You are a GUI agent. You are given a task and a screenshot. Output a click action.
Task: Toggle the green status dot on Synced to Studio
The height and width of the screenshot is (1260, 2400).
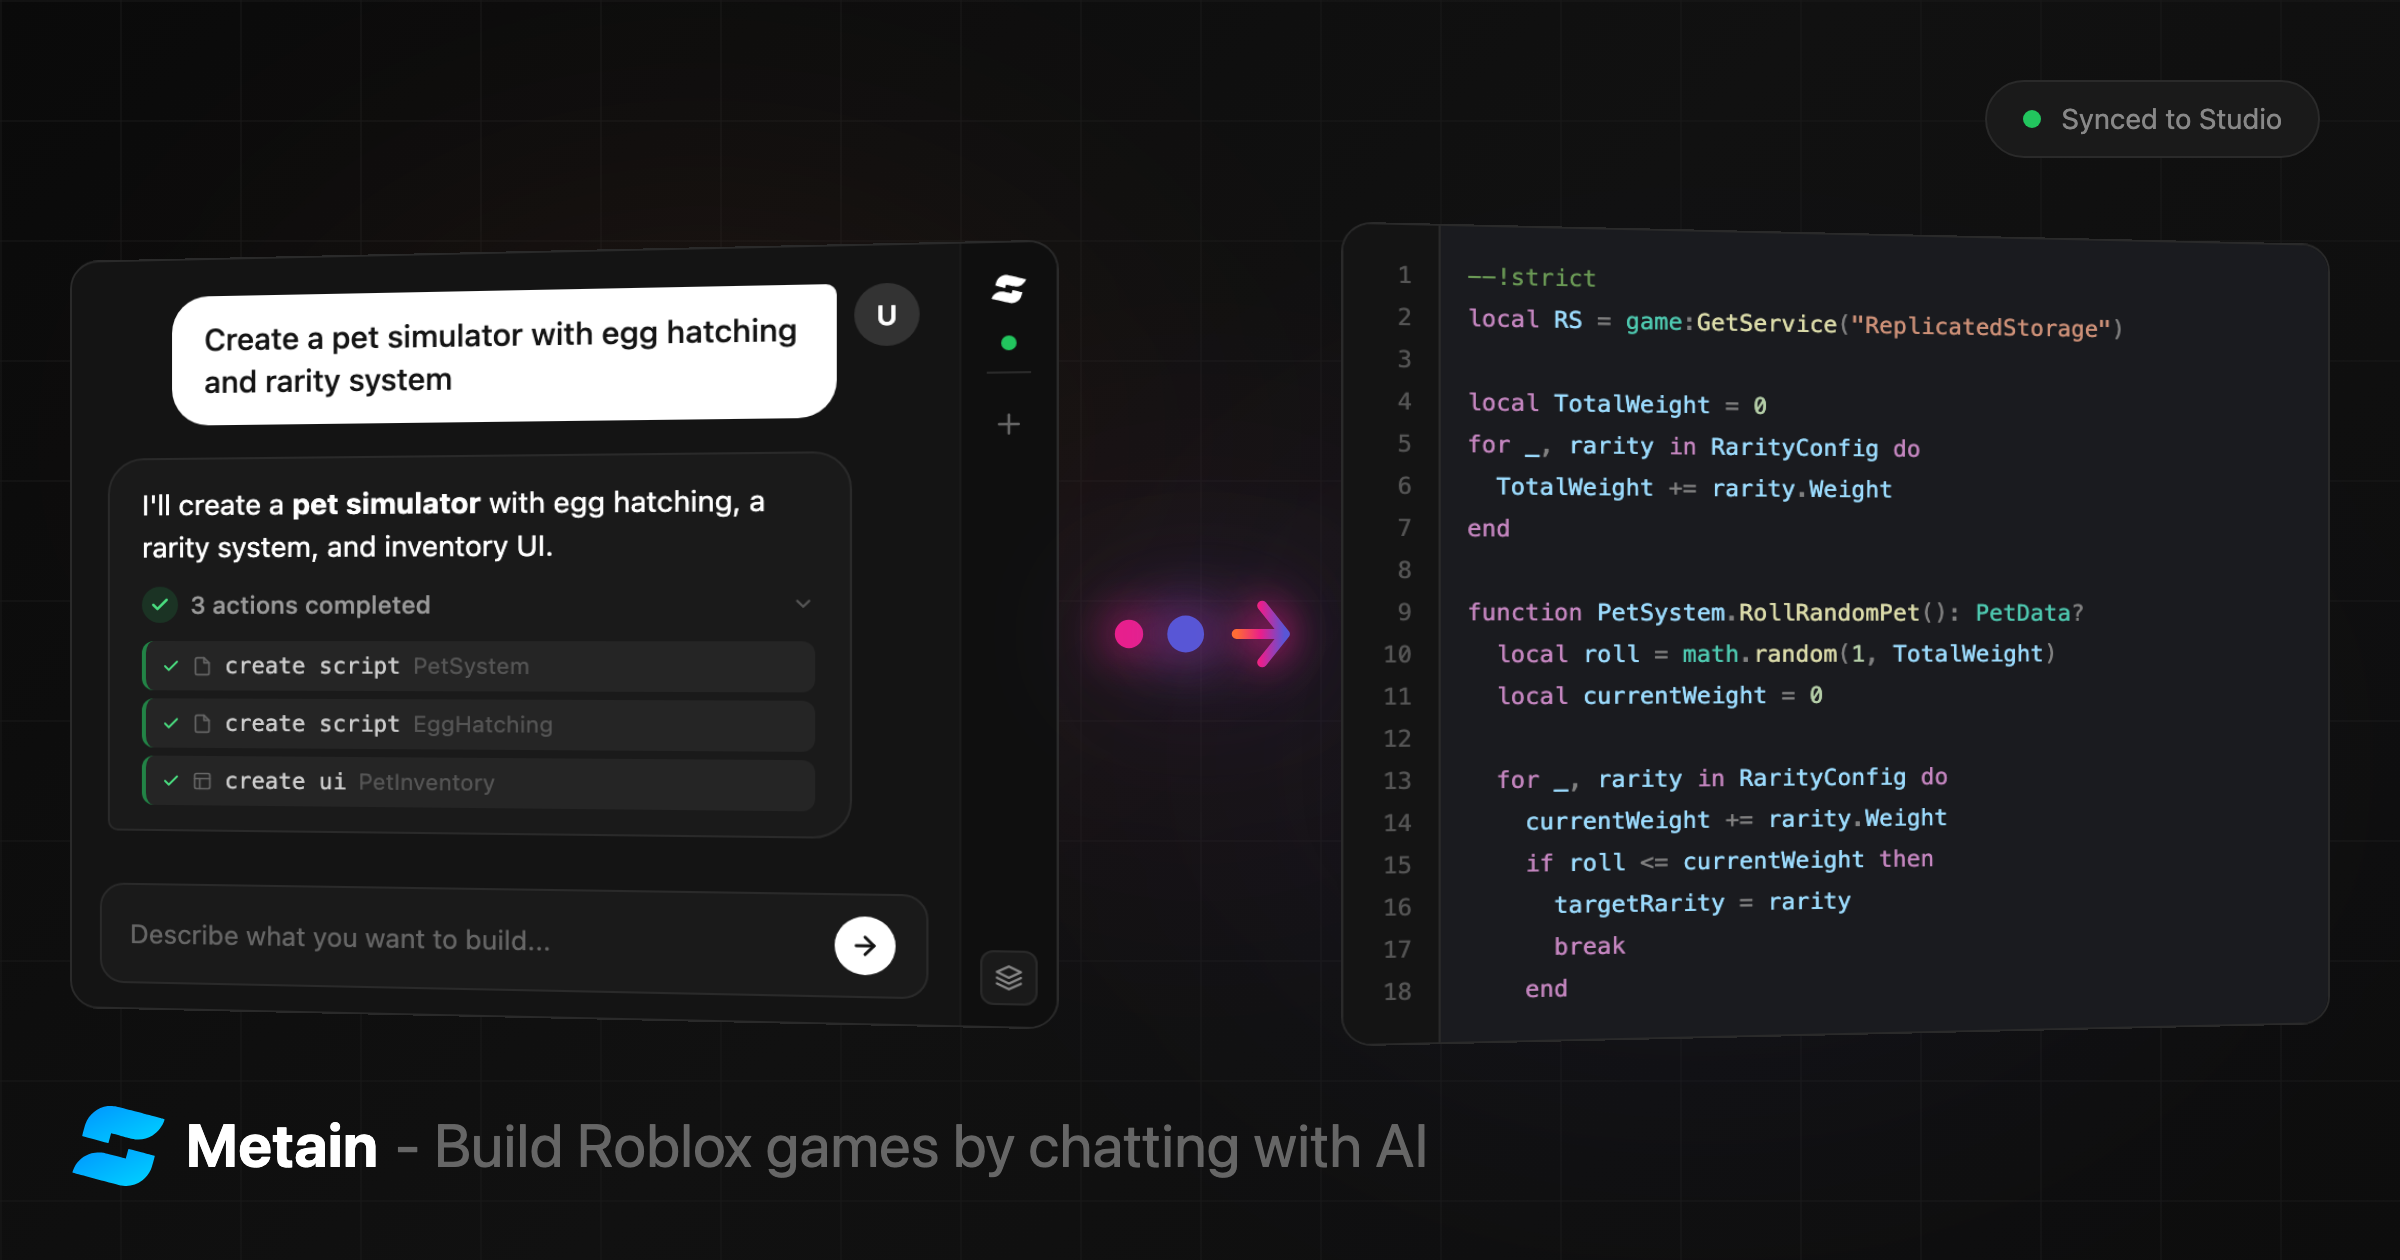pos(2032,119)
